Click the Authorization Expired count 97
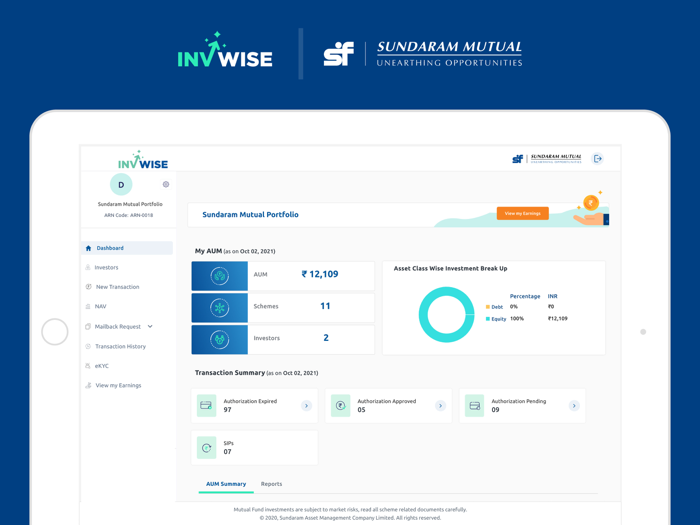 click(227, 410)
